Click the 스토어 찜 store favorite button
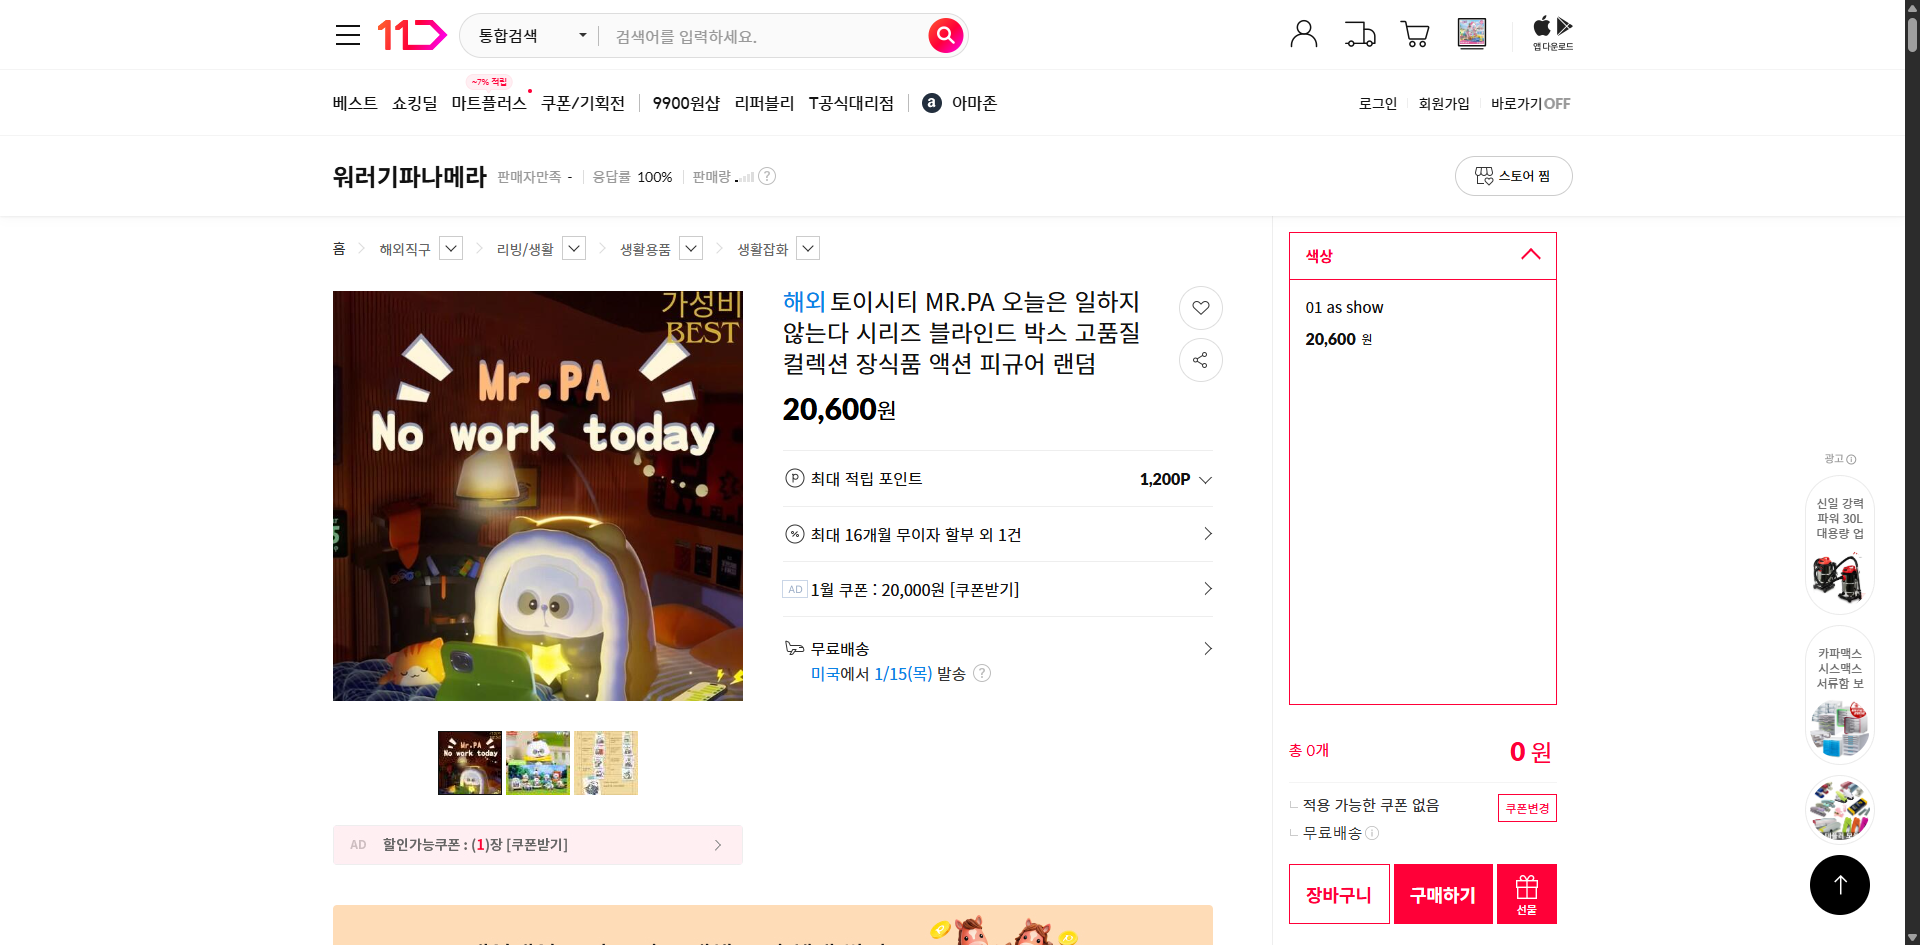Viewport: 1920px width, 945px height. pos(1513,175)
